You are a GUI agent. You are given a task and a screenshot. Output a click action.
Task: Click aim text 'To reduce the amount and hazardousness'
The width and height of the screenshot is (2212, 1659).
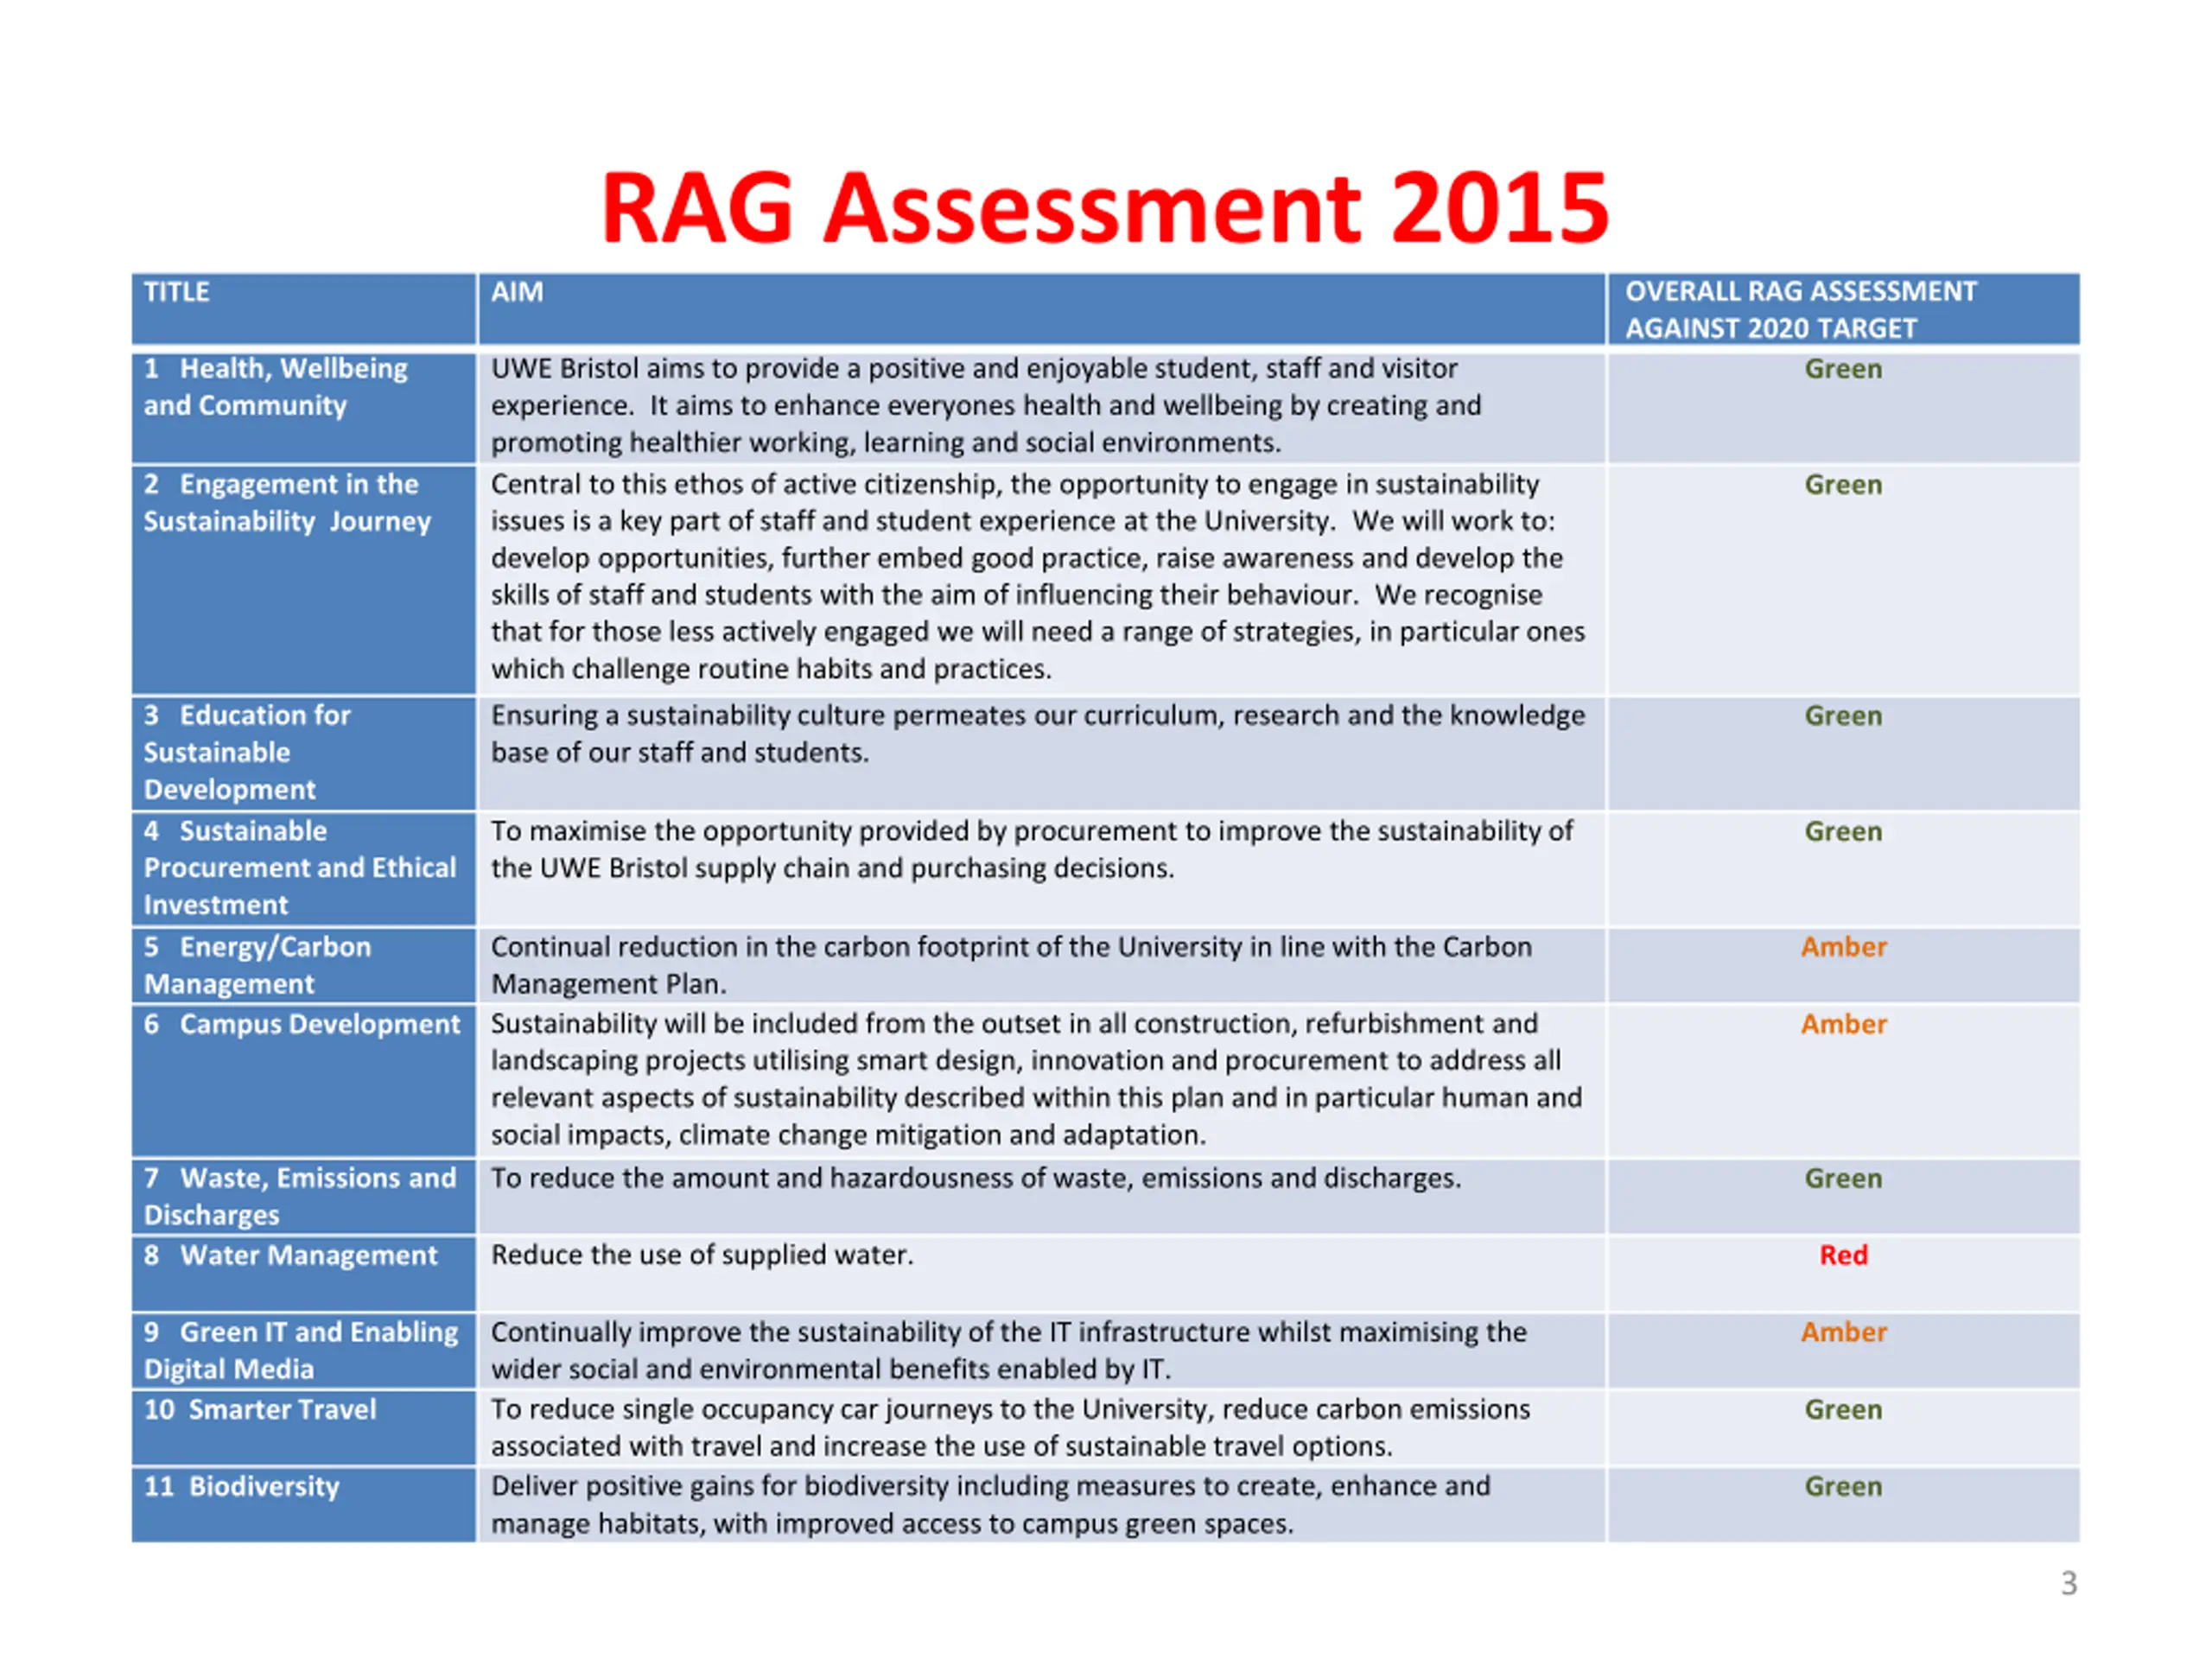[x=976, y=1179]
